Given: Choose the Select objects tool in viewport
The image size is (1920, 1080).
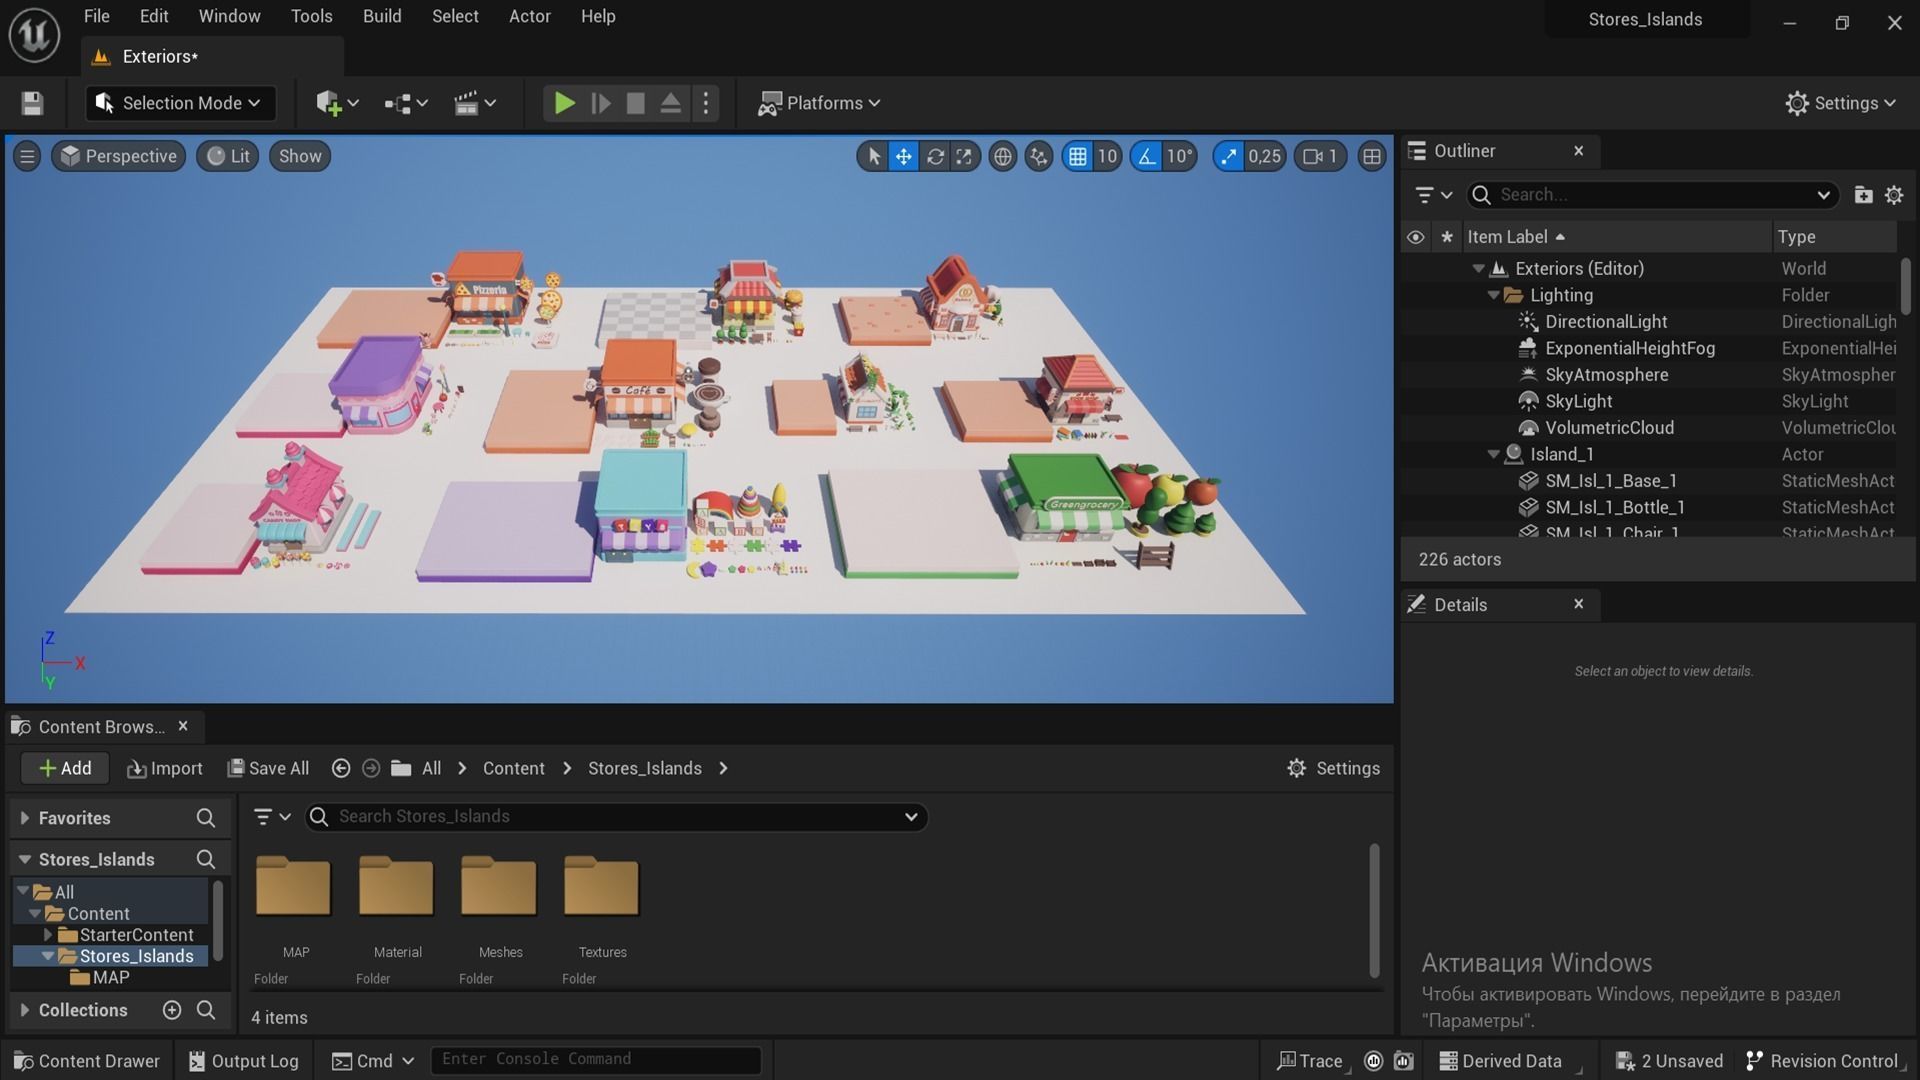Looking at the screenshot, I should (x=873, y=156).
